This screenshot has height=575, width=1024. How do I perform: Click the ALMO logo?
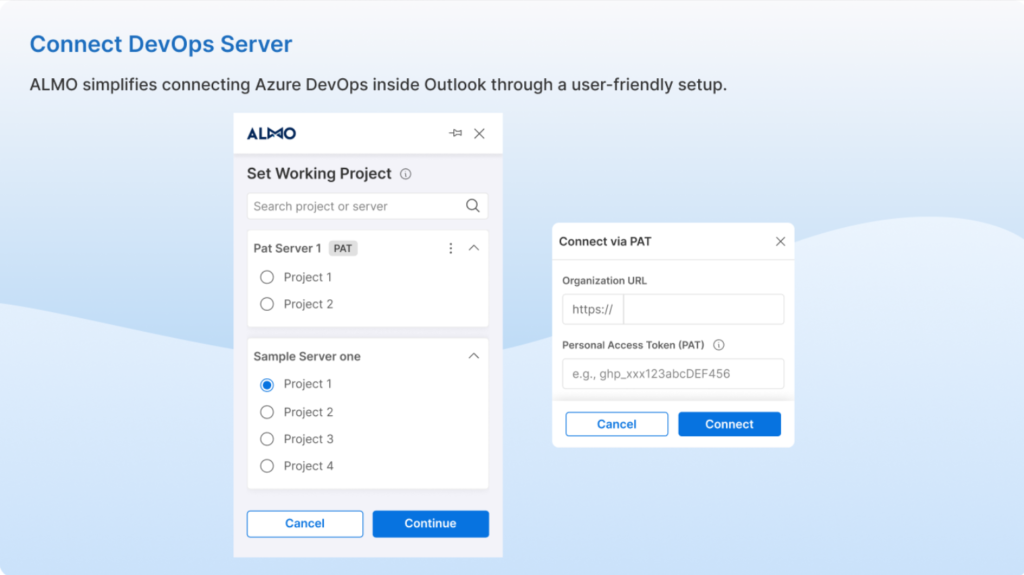272,133
